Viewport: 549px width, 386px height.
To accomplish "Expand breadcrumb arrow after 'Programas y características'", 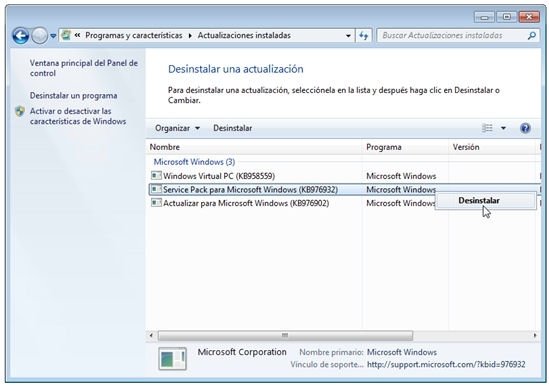I will (190, 36).
